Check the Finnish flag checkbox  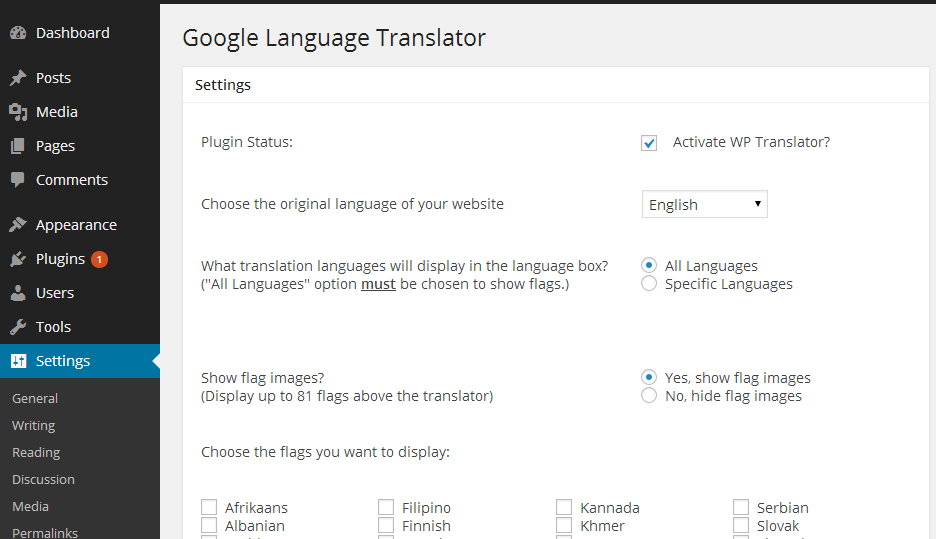tap(386, 525)
